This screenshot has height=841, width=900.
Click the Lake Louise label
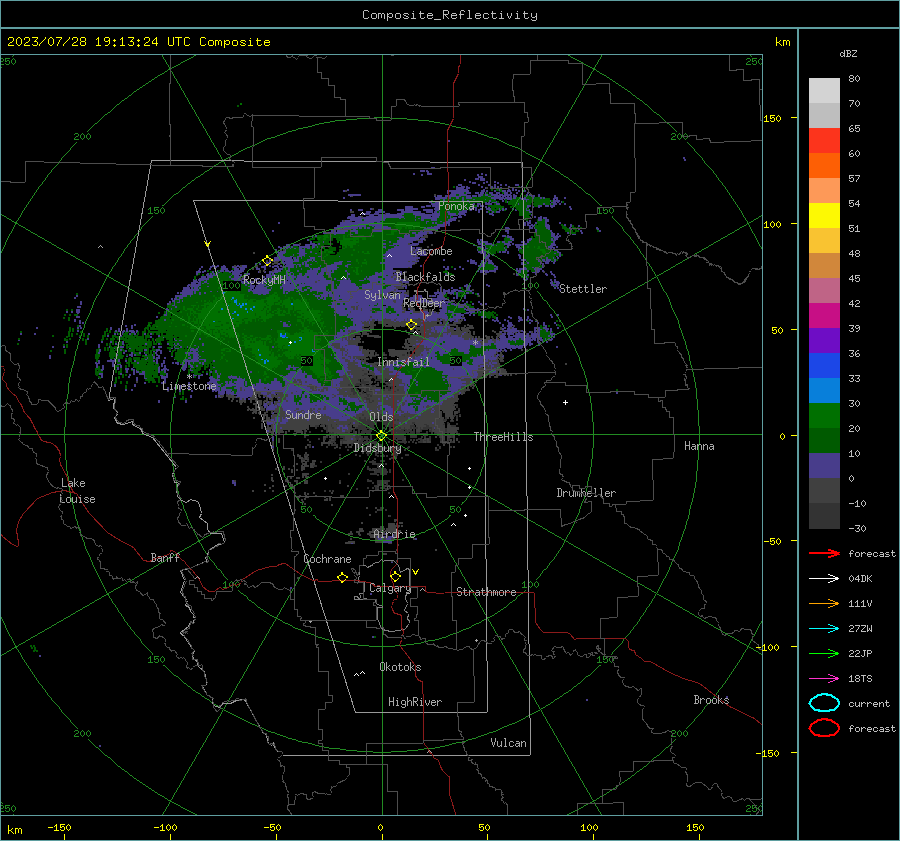[77, 491]
